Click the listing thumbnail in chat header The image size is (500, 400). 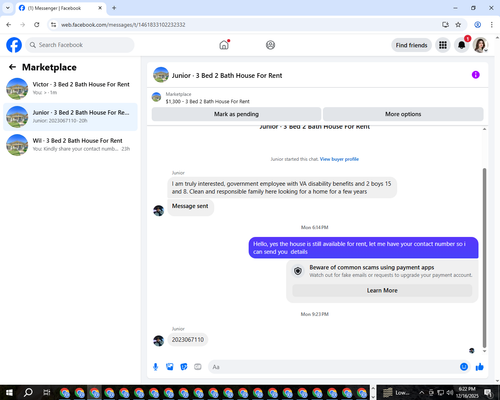coord(161,75)
